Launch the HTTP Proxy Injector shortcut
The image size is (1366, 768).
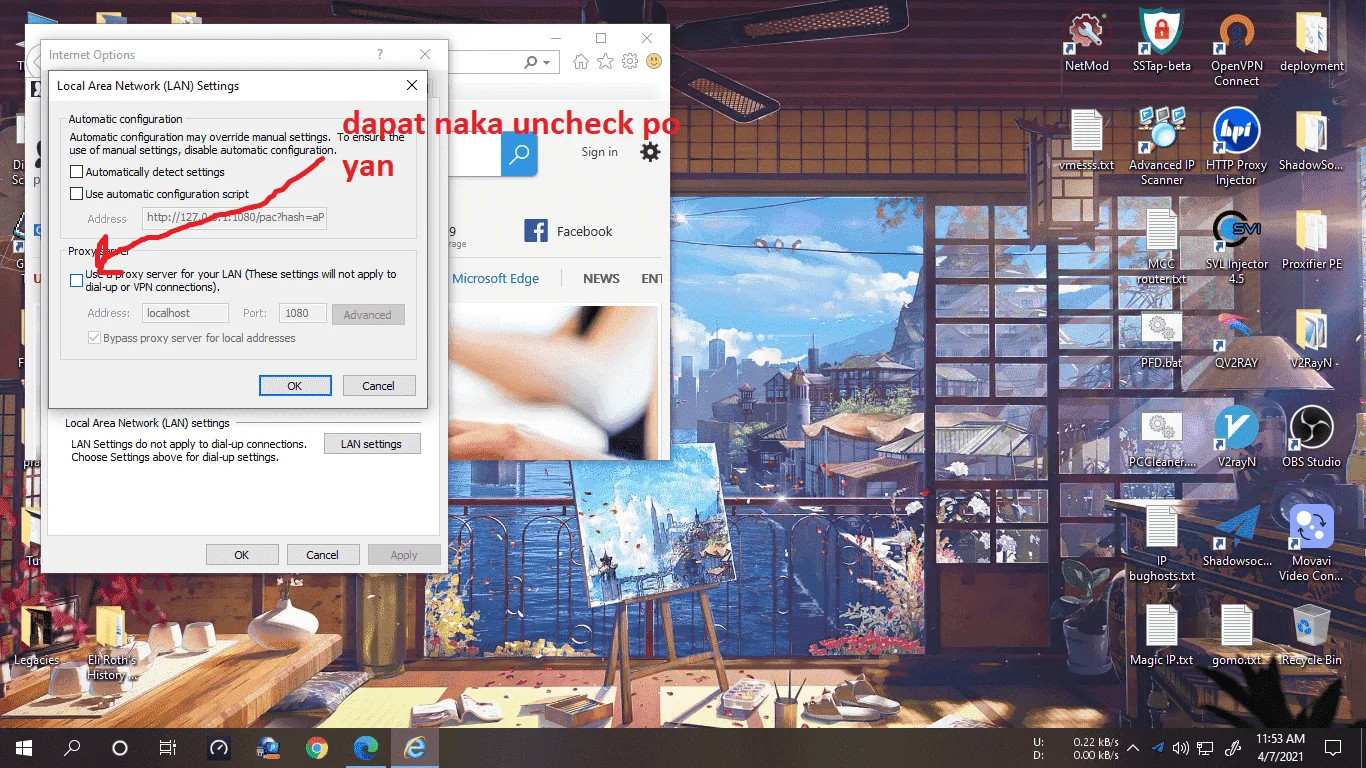[1237, 147]
